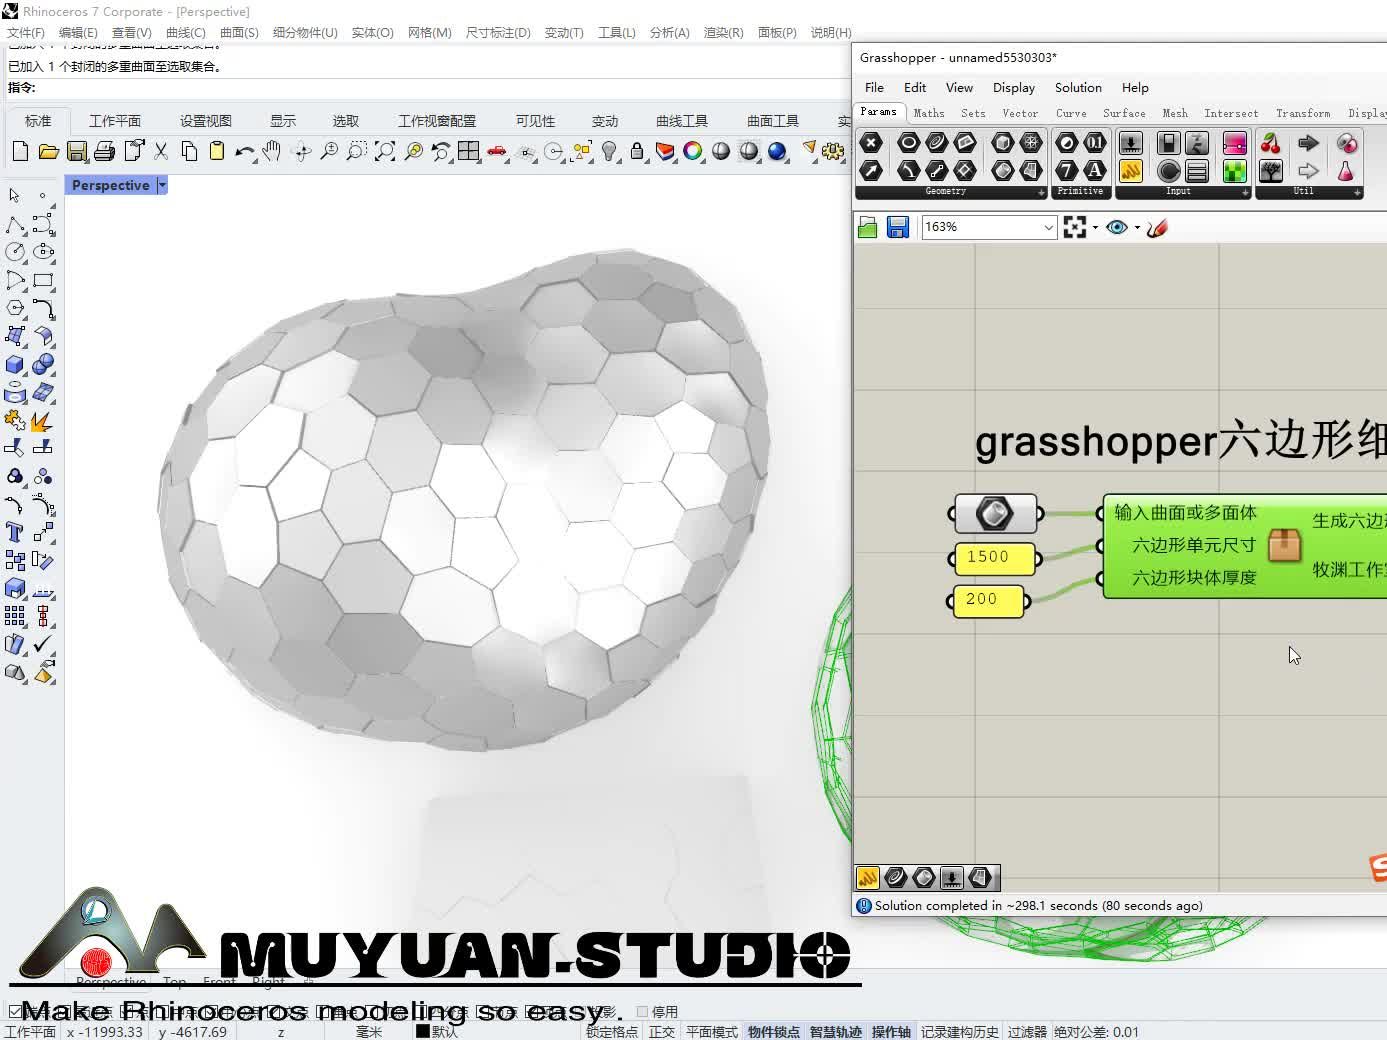1387x1040 pixels.
Task: Click the lock objects padlock icon
Action: click(x=637, y=152)
